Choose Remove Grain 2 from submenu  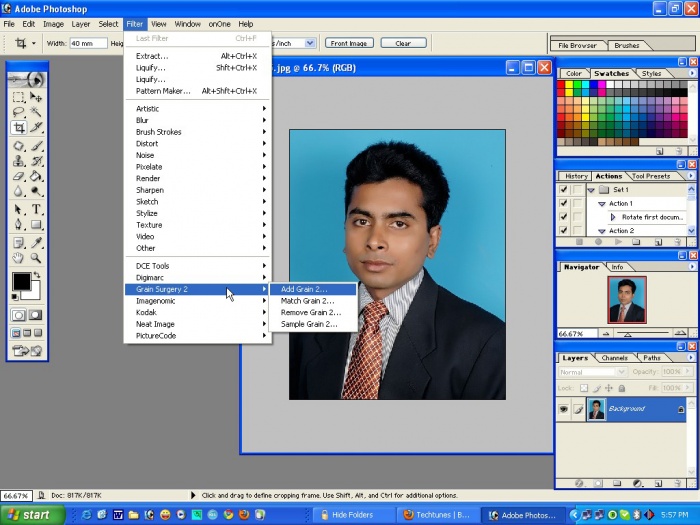313,312
